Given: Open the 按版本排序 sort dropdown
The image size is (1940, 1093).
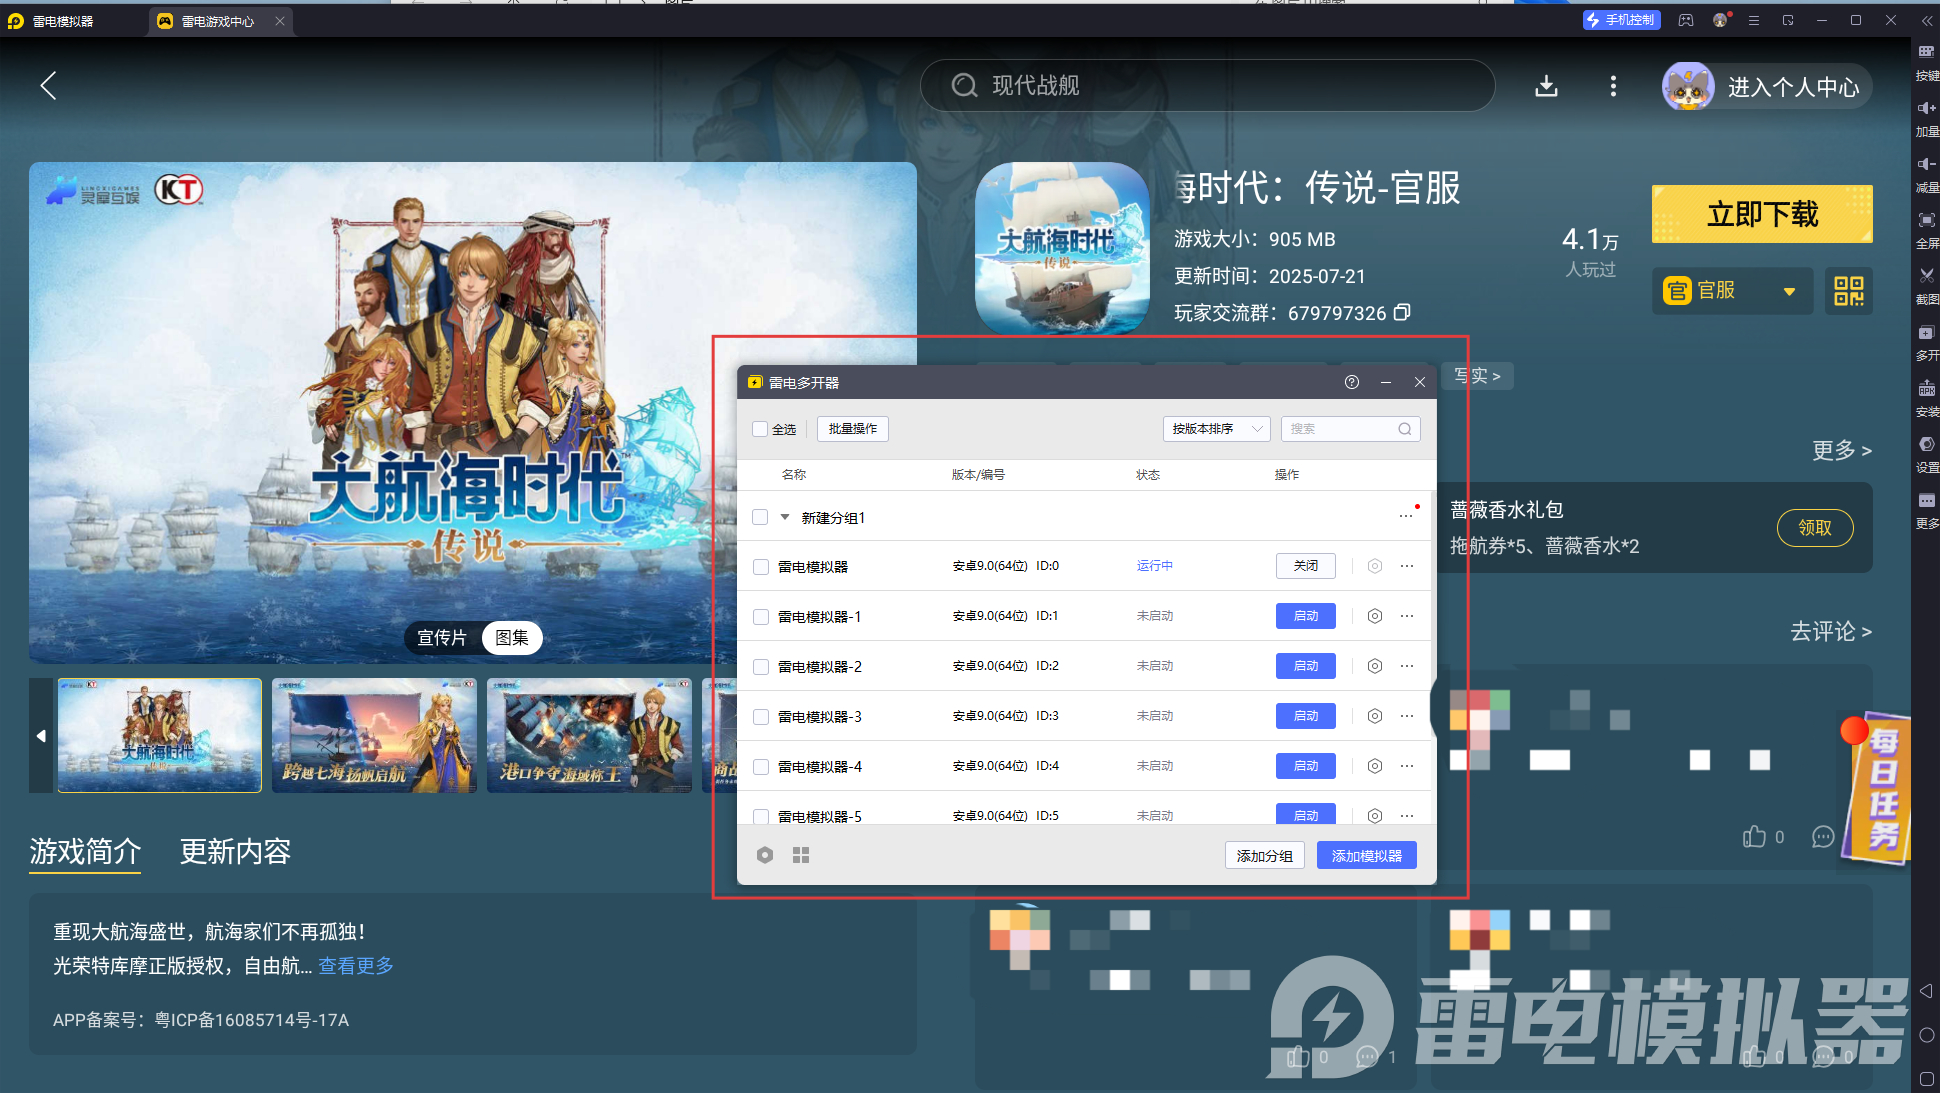Looking at the screenshot, I should click(1216, 429).
